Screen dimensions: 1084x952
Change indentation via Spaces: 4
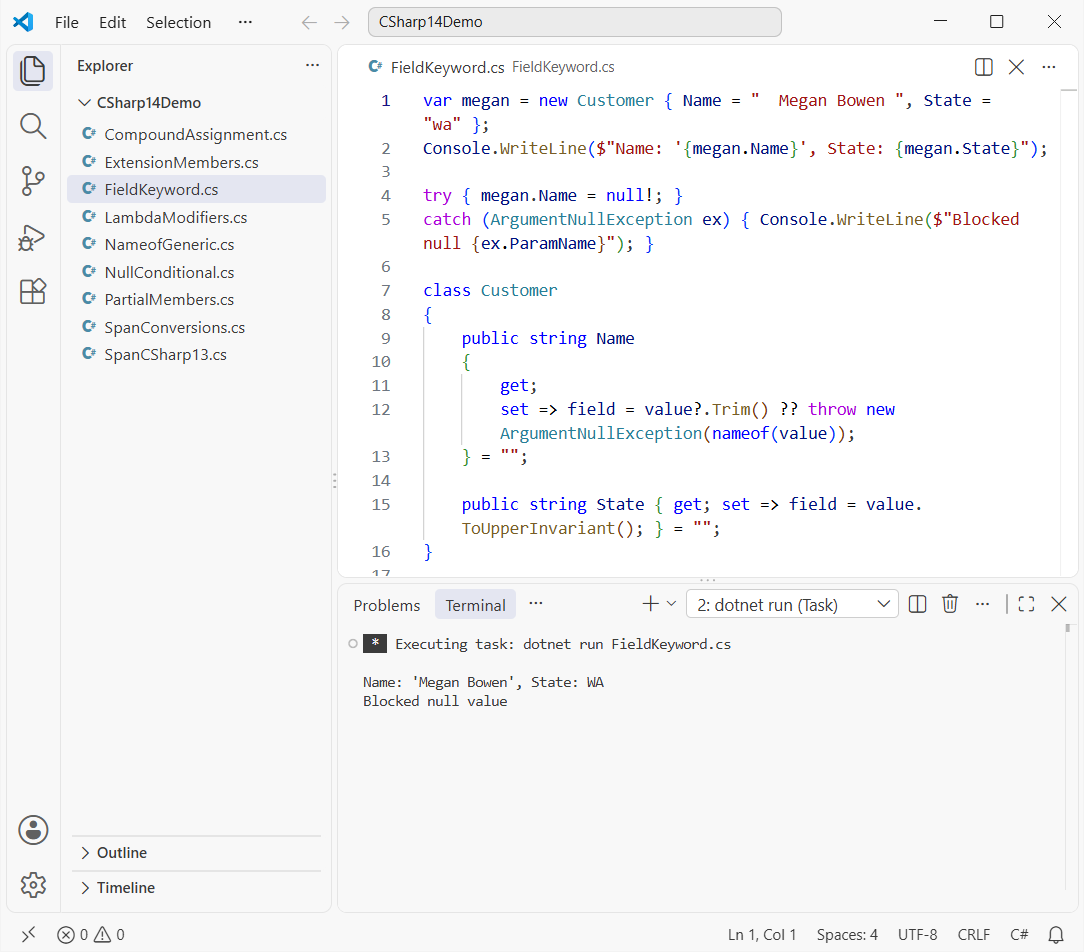click(x=847, y=935)
